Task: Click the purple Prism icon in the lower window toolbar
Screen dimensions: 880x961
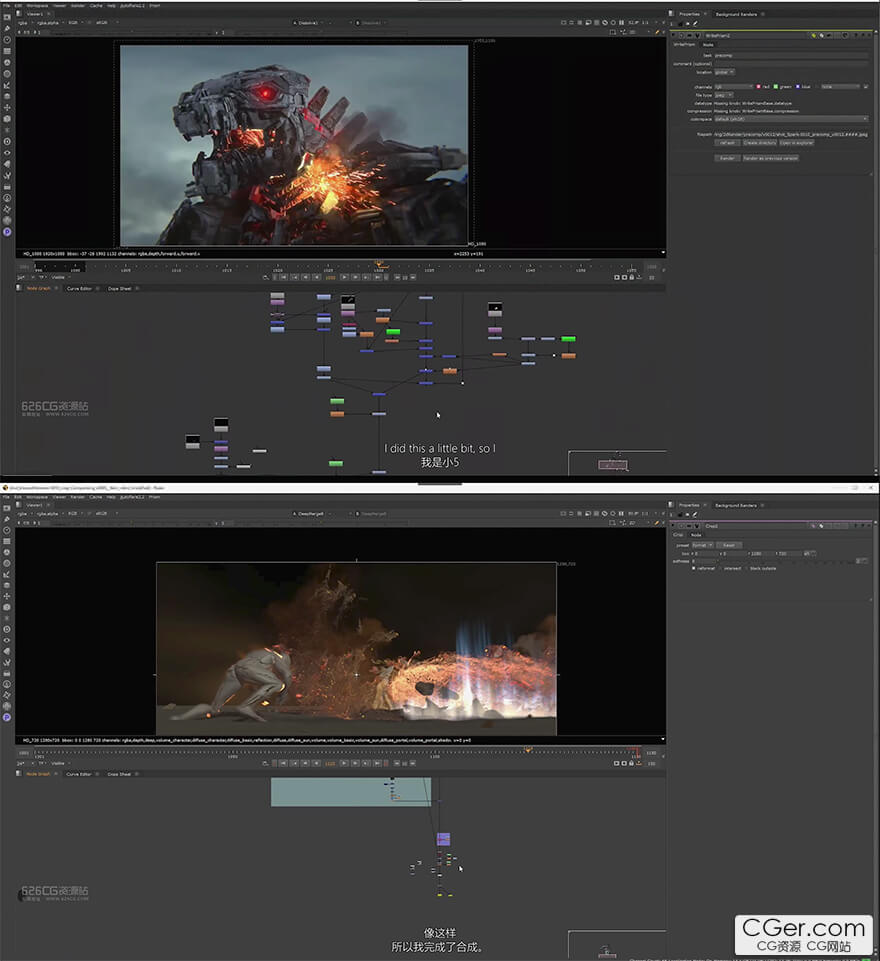Action: (7, 717)
